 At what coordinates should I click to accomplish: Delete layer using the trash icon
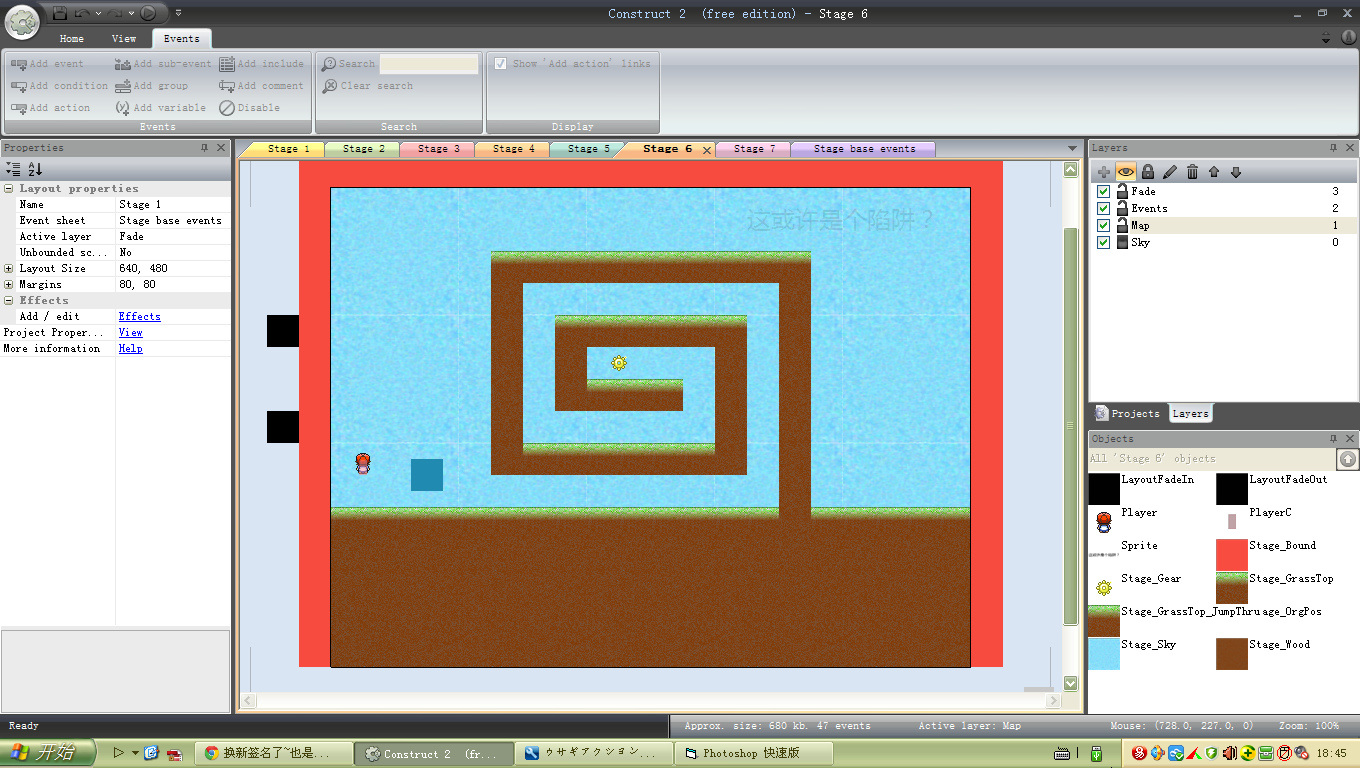(x=1192, y=172)
